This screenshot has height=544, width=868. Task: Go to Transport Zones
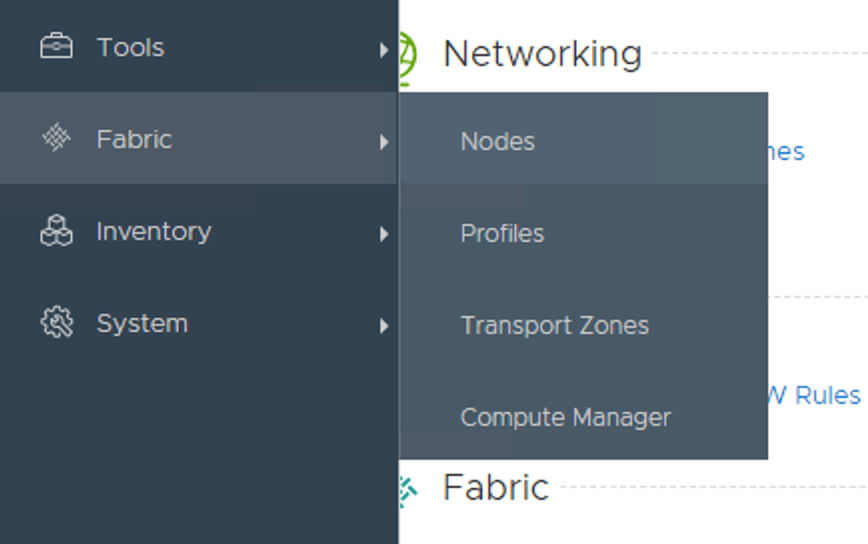pos(554,325)
